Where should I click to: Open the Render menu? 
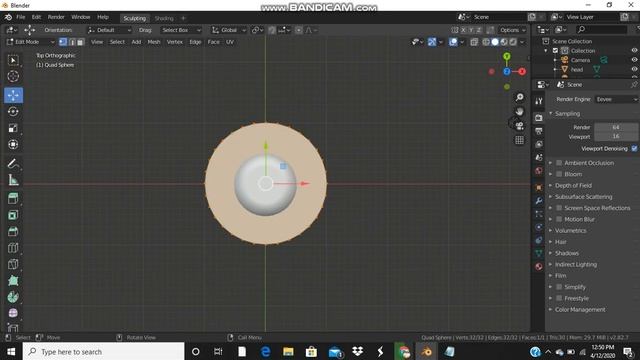56,17
